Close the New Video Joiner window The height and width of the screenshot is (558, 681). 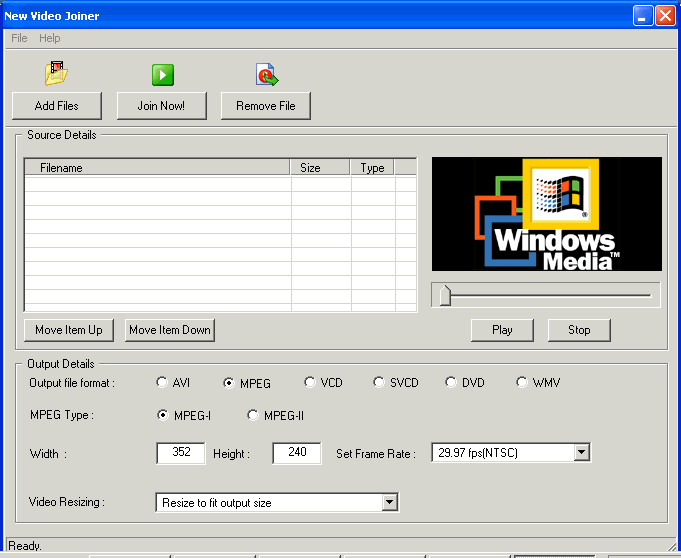[665, 16]
